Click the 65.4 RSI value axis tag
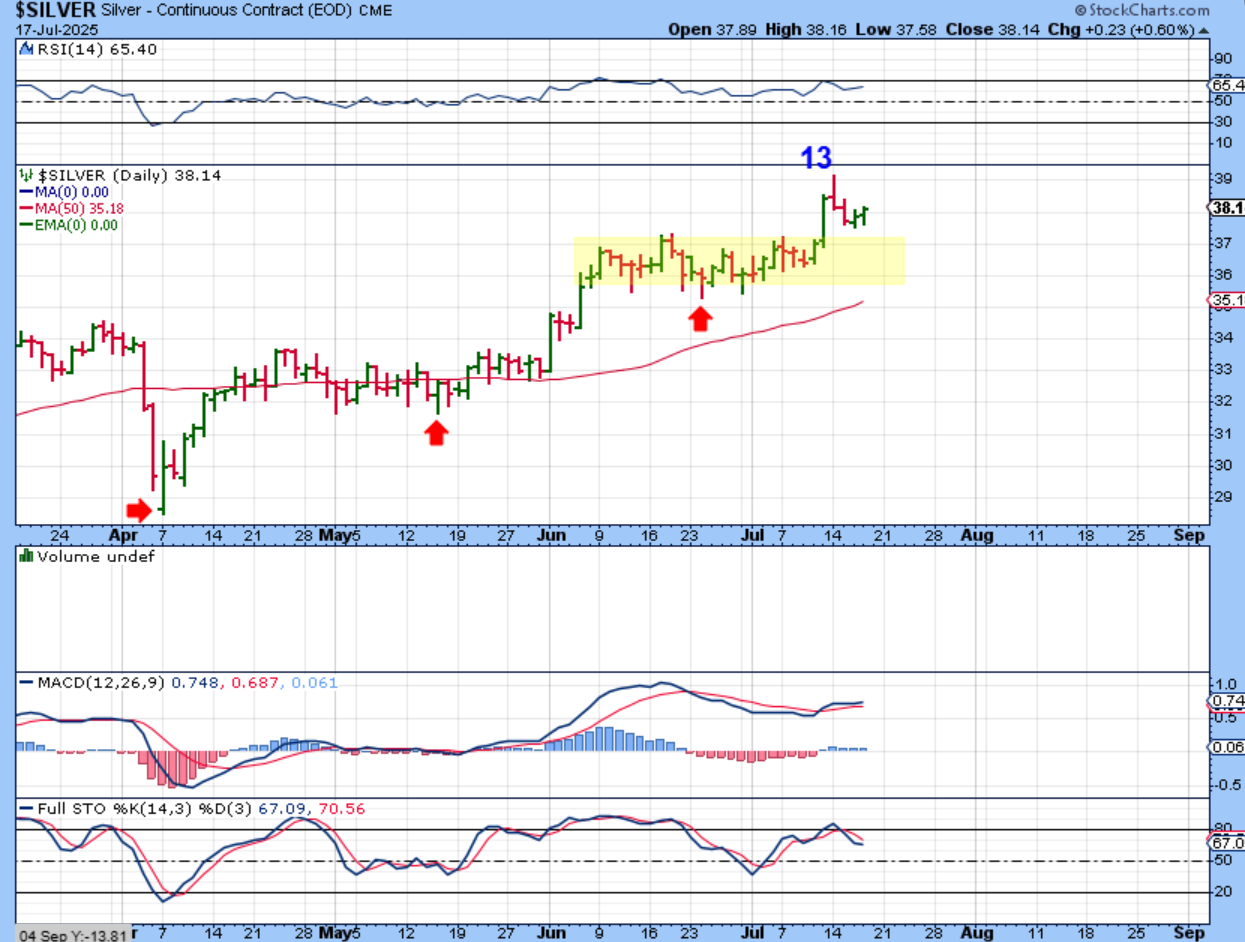The image size is (1245, 942). tap(1226, 86)
